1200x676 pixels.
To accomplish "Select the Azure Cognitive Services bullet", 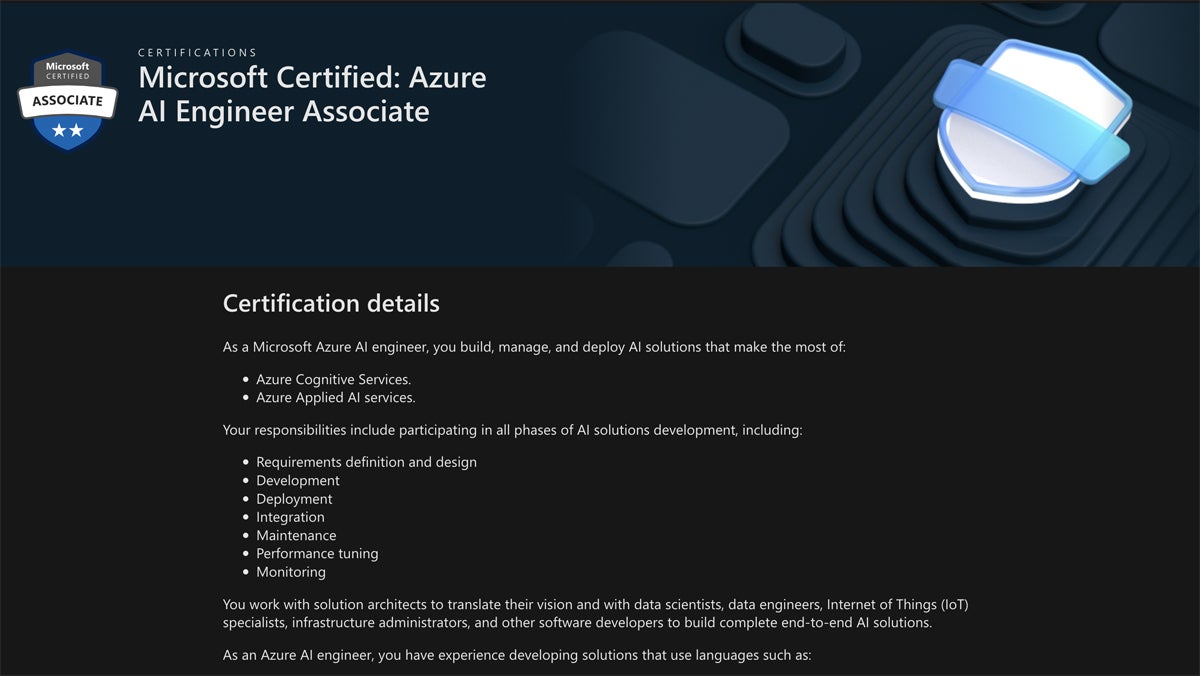I will (x=333, y=379).
